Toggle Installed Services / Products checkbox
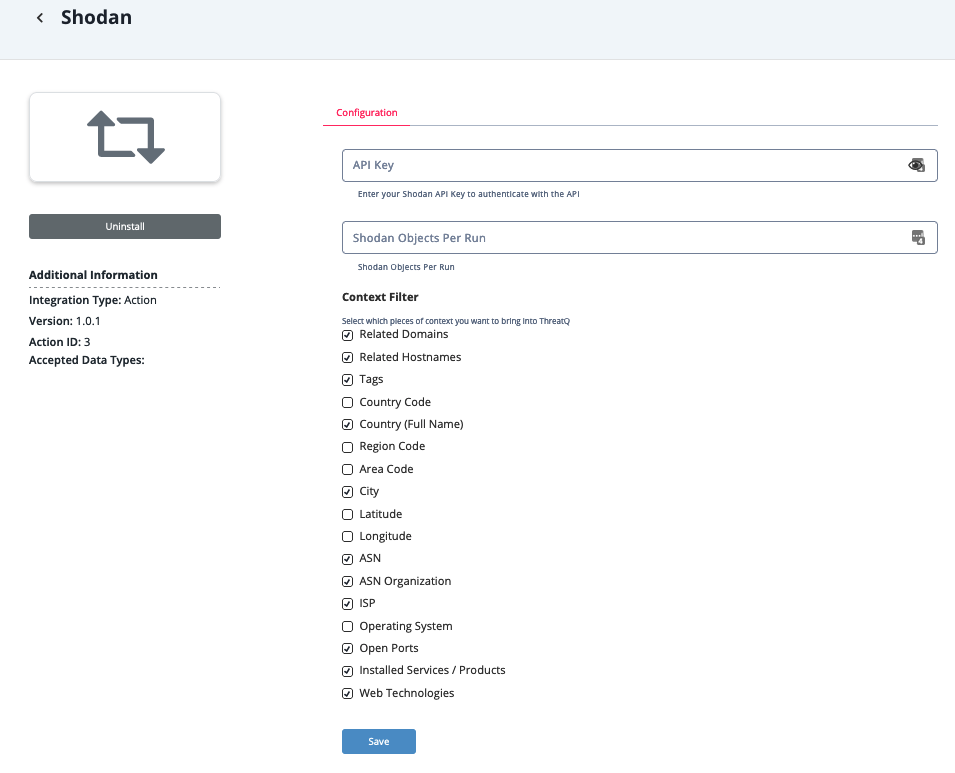 348,671
